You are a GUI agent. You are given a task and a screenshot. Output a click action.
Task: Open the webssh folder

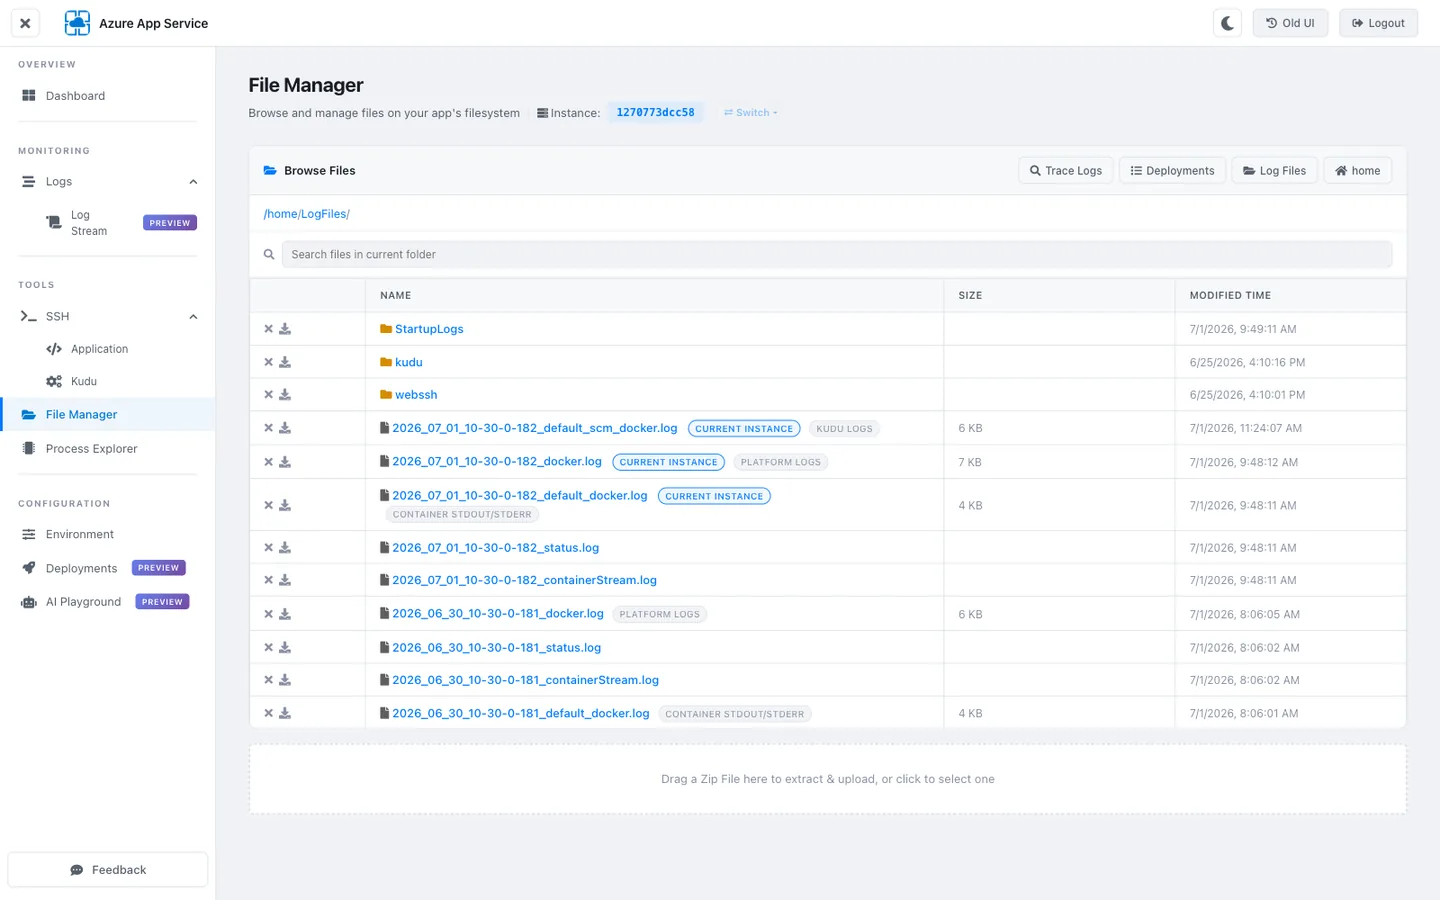pyautogui.click(x=416, y=395)
